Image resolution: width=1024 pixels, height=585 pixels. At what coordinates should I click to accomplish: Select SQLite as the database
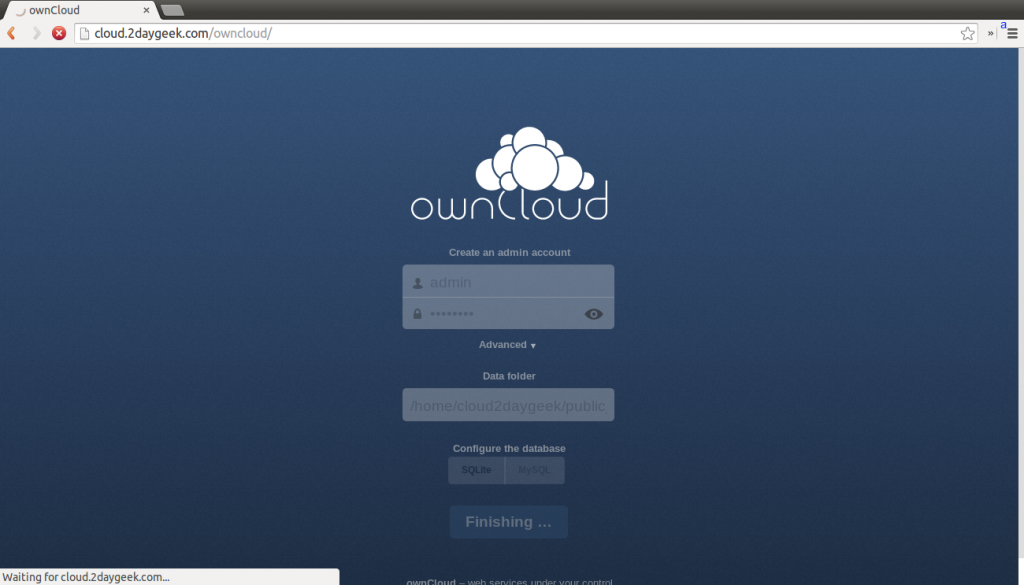(x=476, y=469)
